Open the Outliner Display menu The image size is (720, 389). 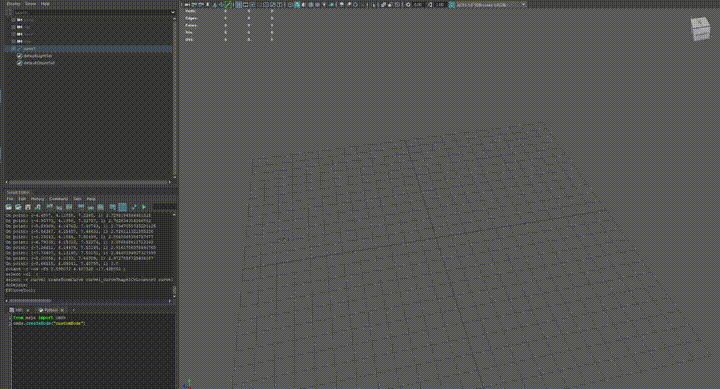coord(13,4)
